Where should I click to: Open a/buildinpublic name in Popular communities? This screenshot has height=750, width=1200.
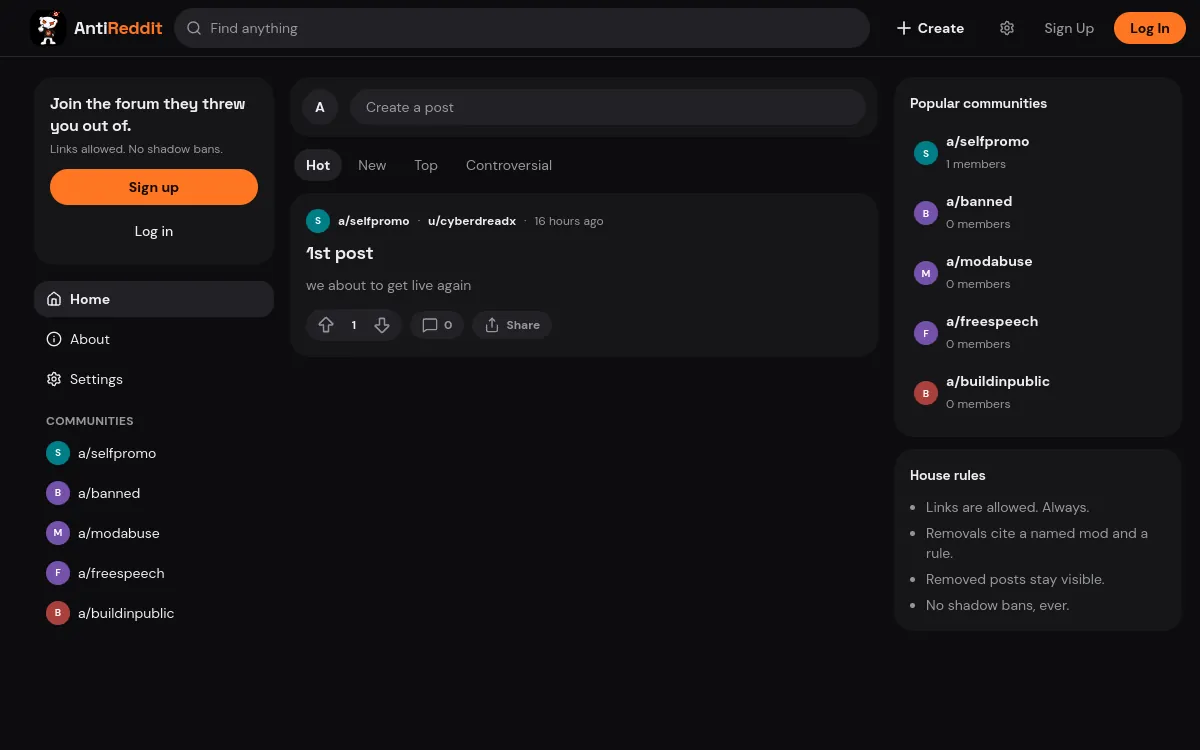click(x=998, y=381)
